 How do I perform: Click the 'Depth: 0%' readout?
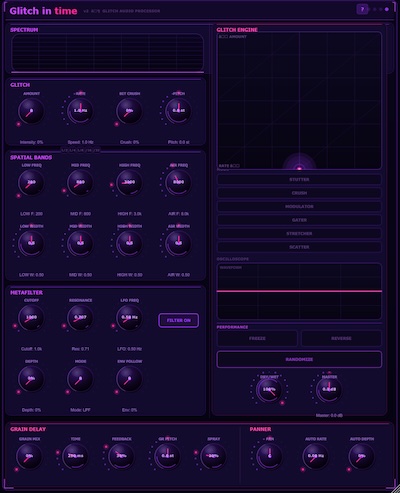coord(31,410)
